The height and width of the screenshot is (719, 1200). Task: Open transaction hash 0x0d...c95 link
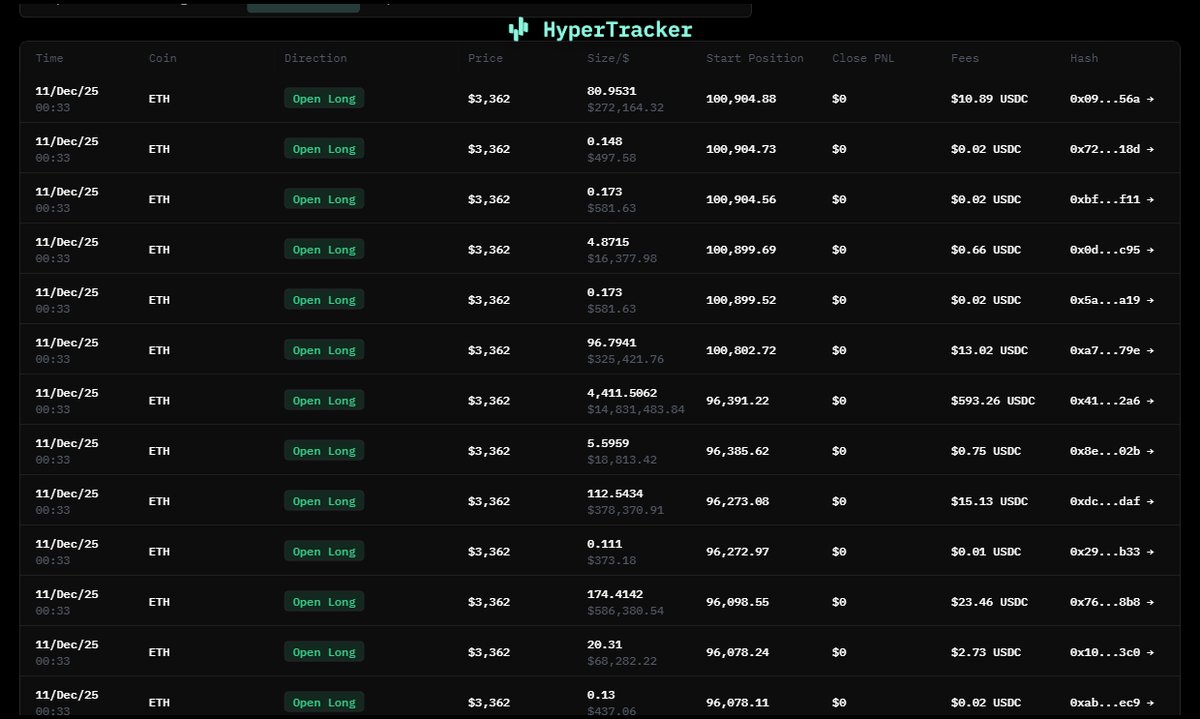(x=1112, y=250)
